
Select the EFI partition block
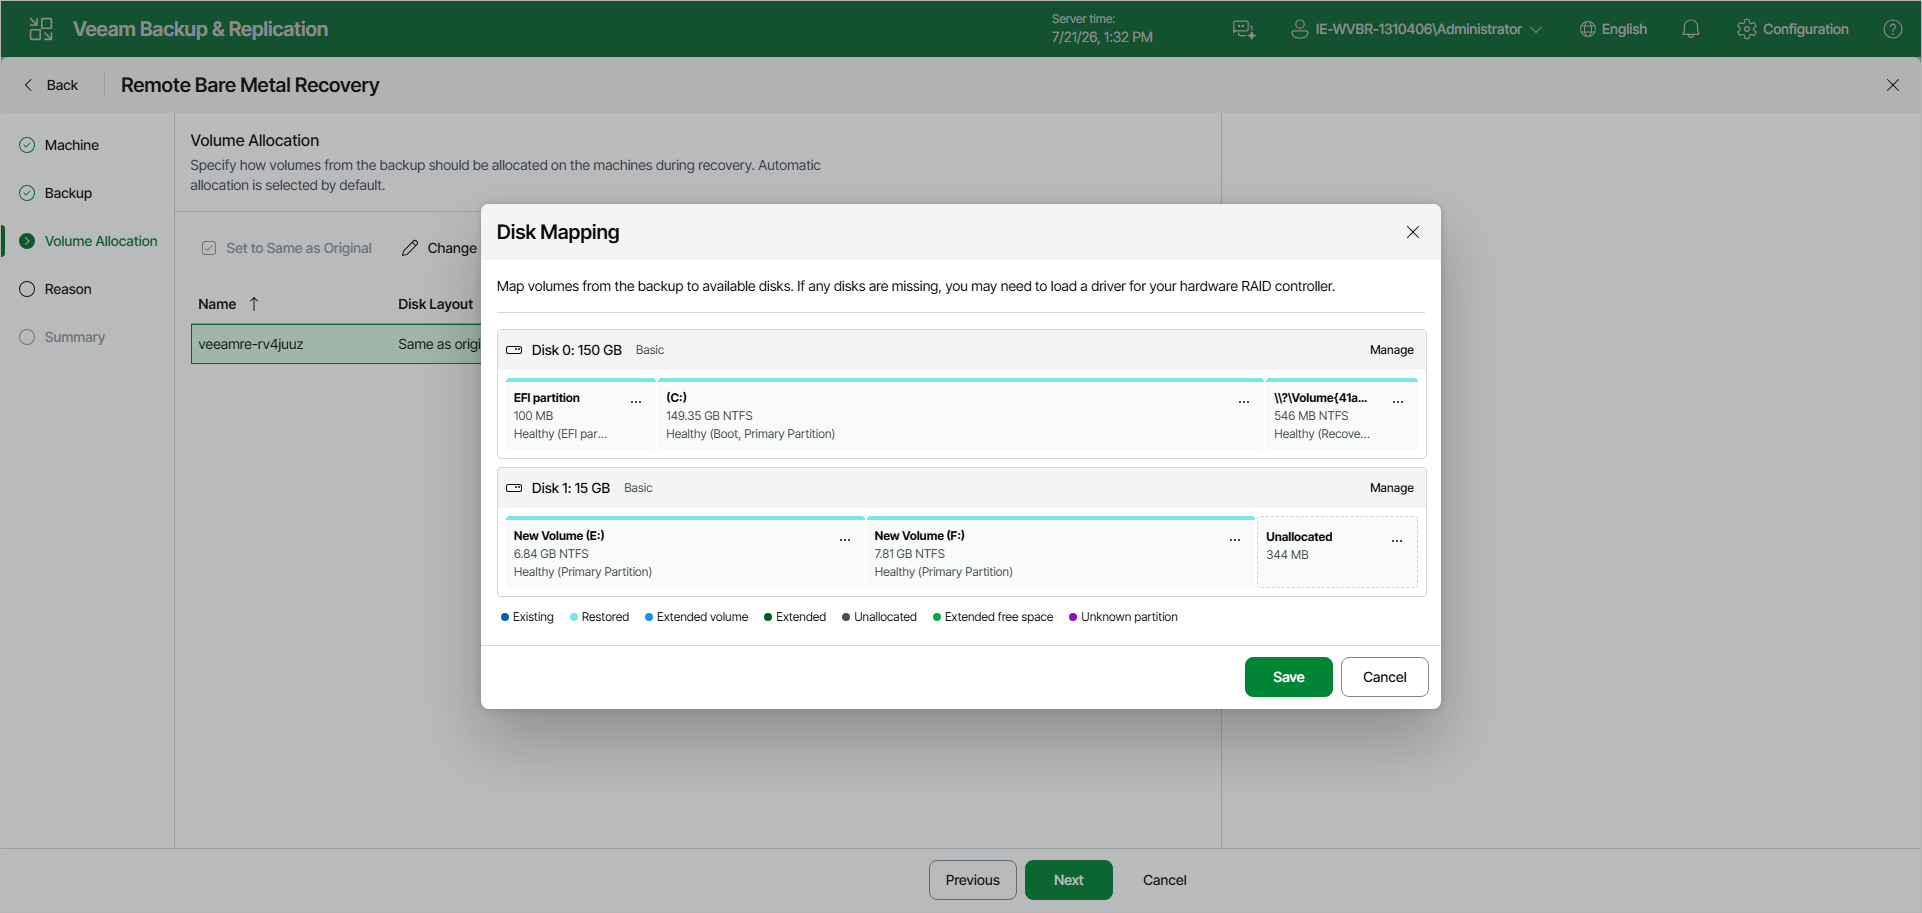[581, 415]
